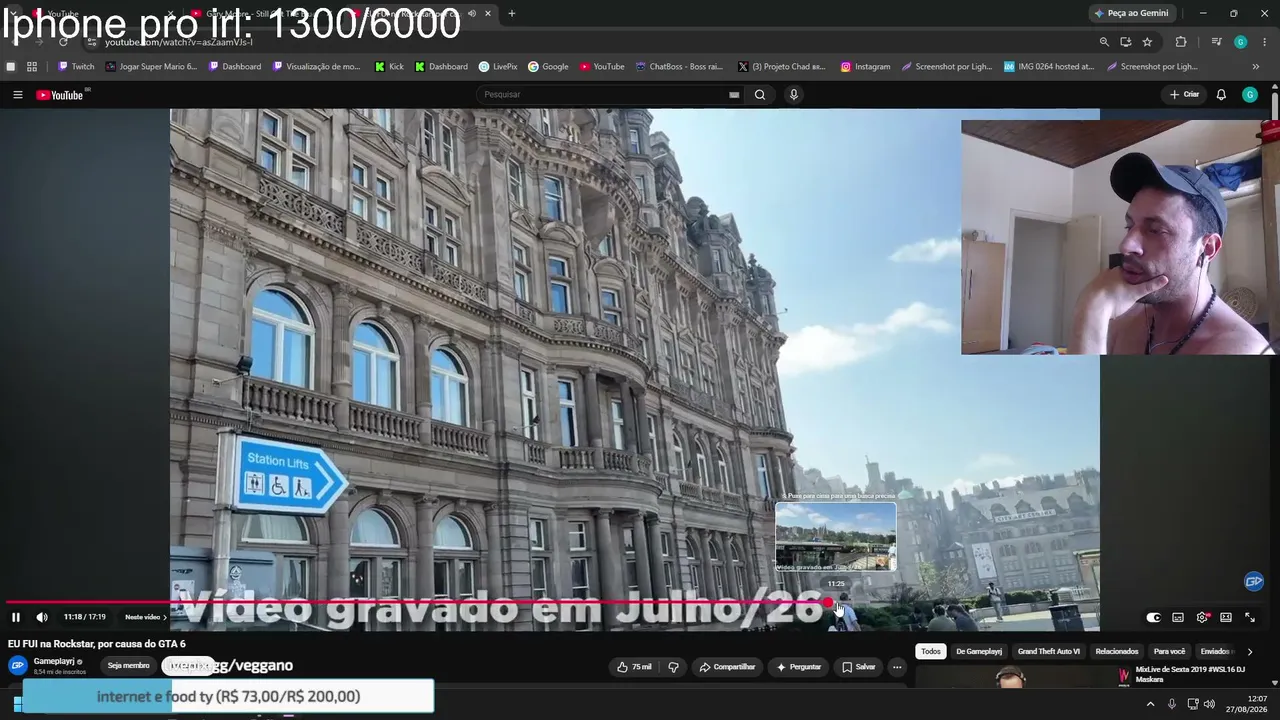Toggle subtitles in the video player

coord(1178,618)
